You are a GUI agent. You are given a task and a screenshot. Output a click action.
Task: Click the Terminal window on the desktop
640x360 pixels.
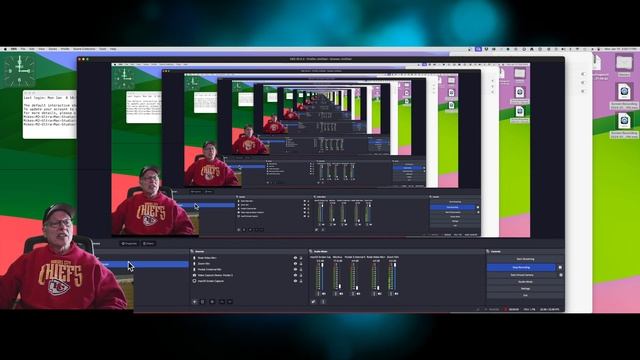[x=49, y=114]
